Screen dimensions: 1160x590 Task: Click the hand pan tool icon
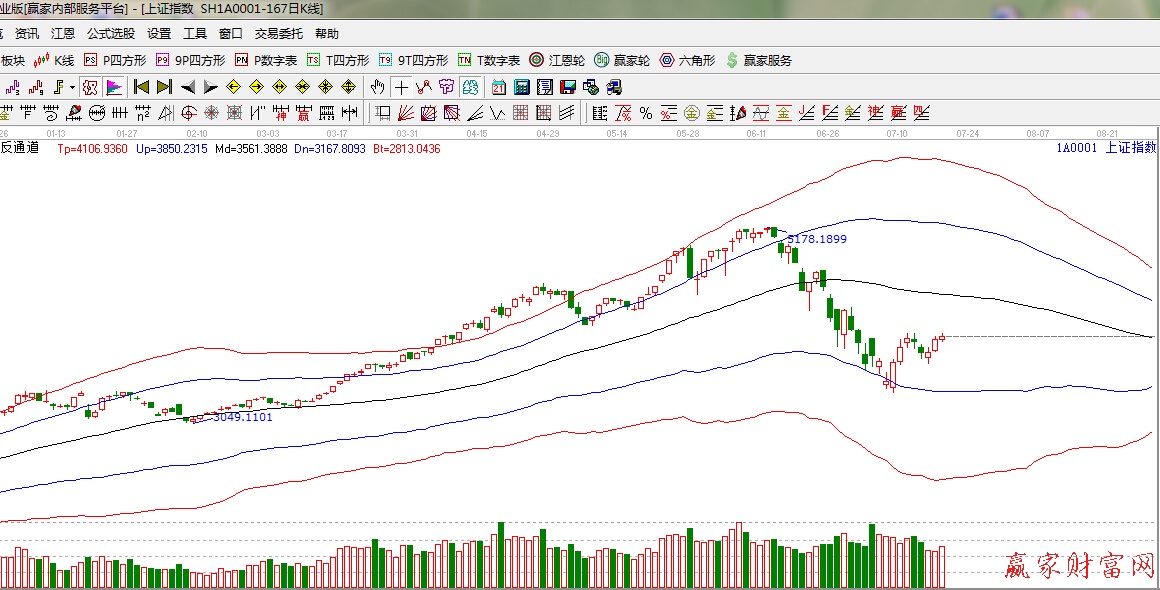[377, 87]
